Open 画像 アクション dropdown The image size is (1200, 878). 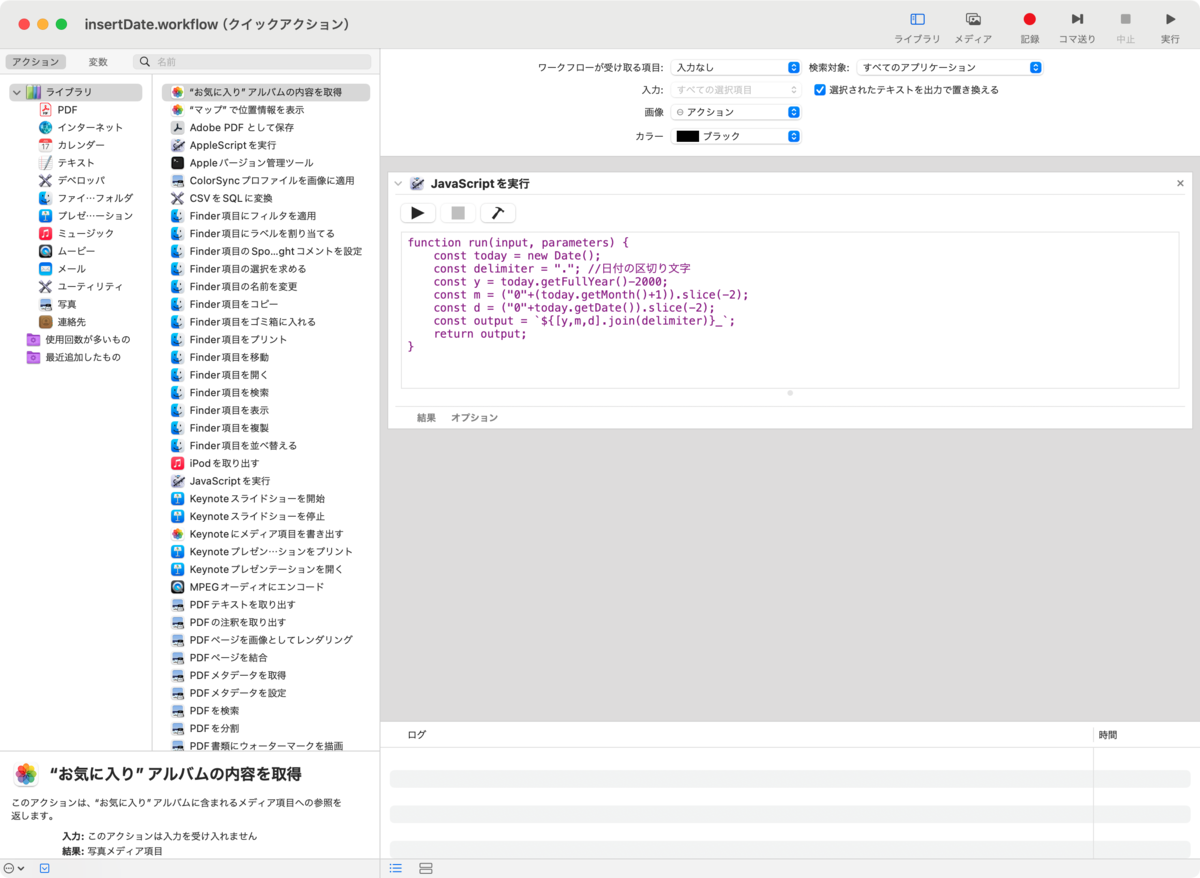(x=735, y=112)
